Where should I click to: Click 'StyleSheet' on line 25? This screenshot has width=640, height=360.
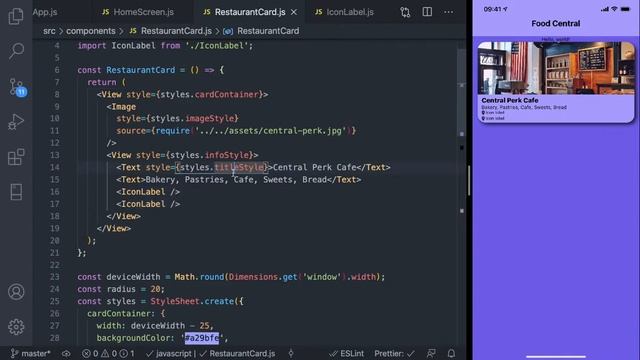coord(175,301)
